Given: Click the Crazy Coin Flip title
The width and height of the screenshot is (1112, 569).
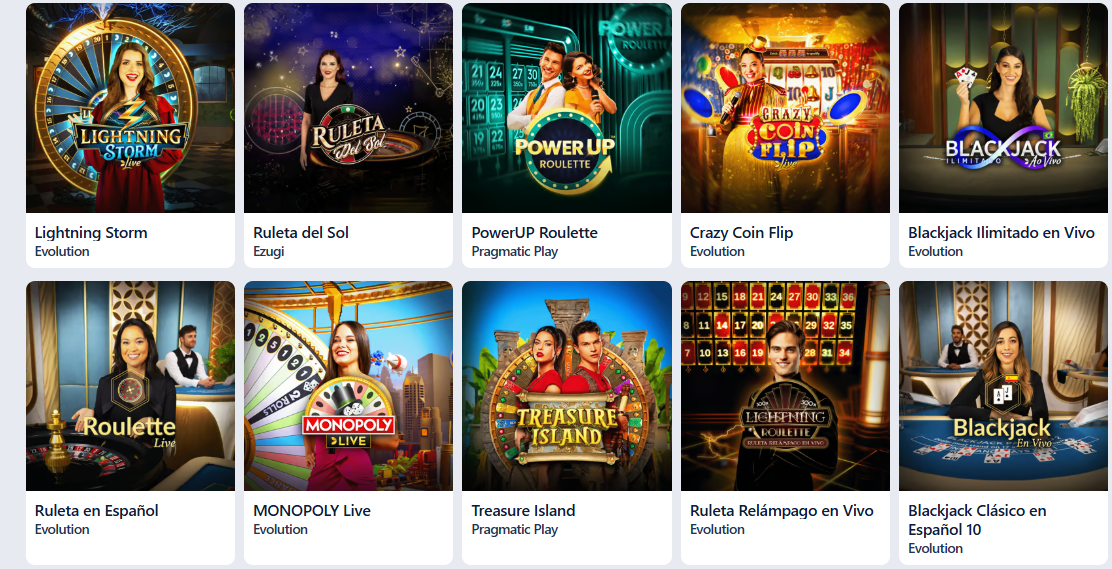Looking at the screenshot, I should 741,233.
